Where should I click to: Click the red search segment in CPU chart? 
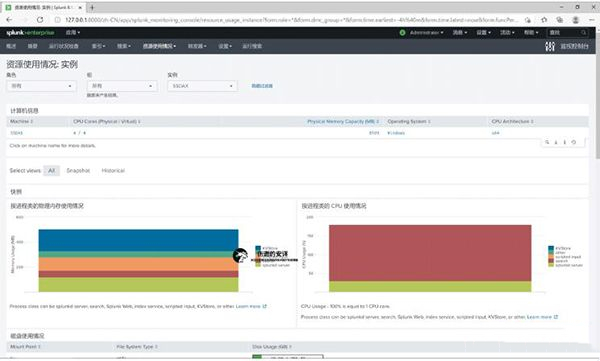click(430, 253)
